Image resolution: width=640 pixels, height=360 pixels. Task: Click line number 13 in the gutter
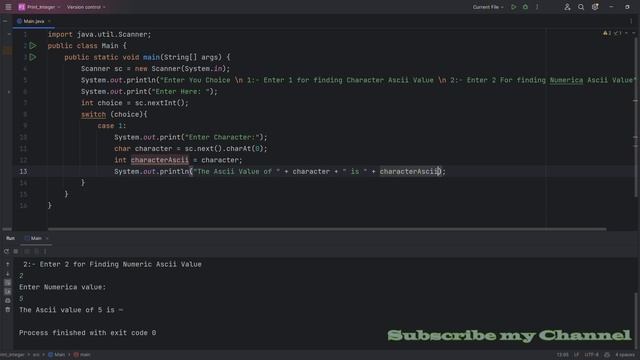coord(23,171)
